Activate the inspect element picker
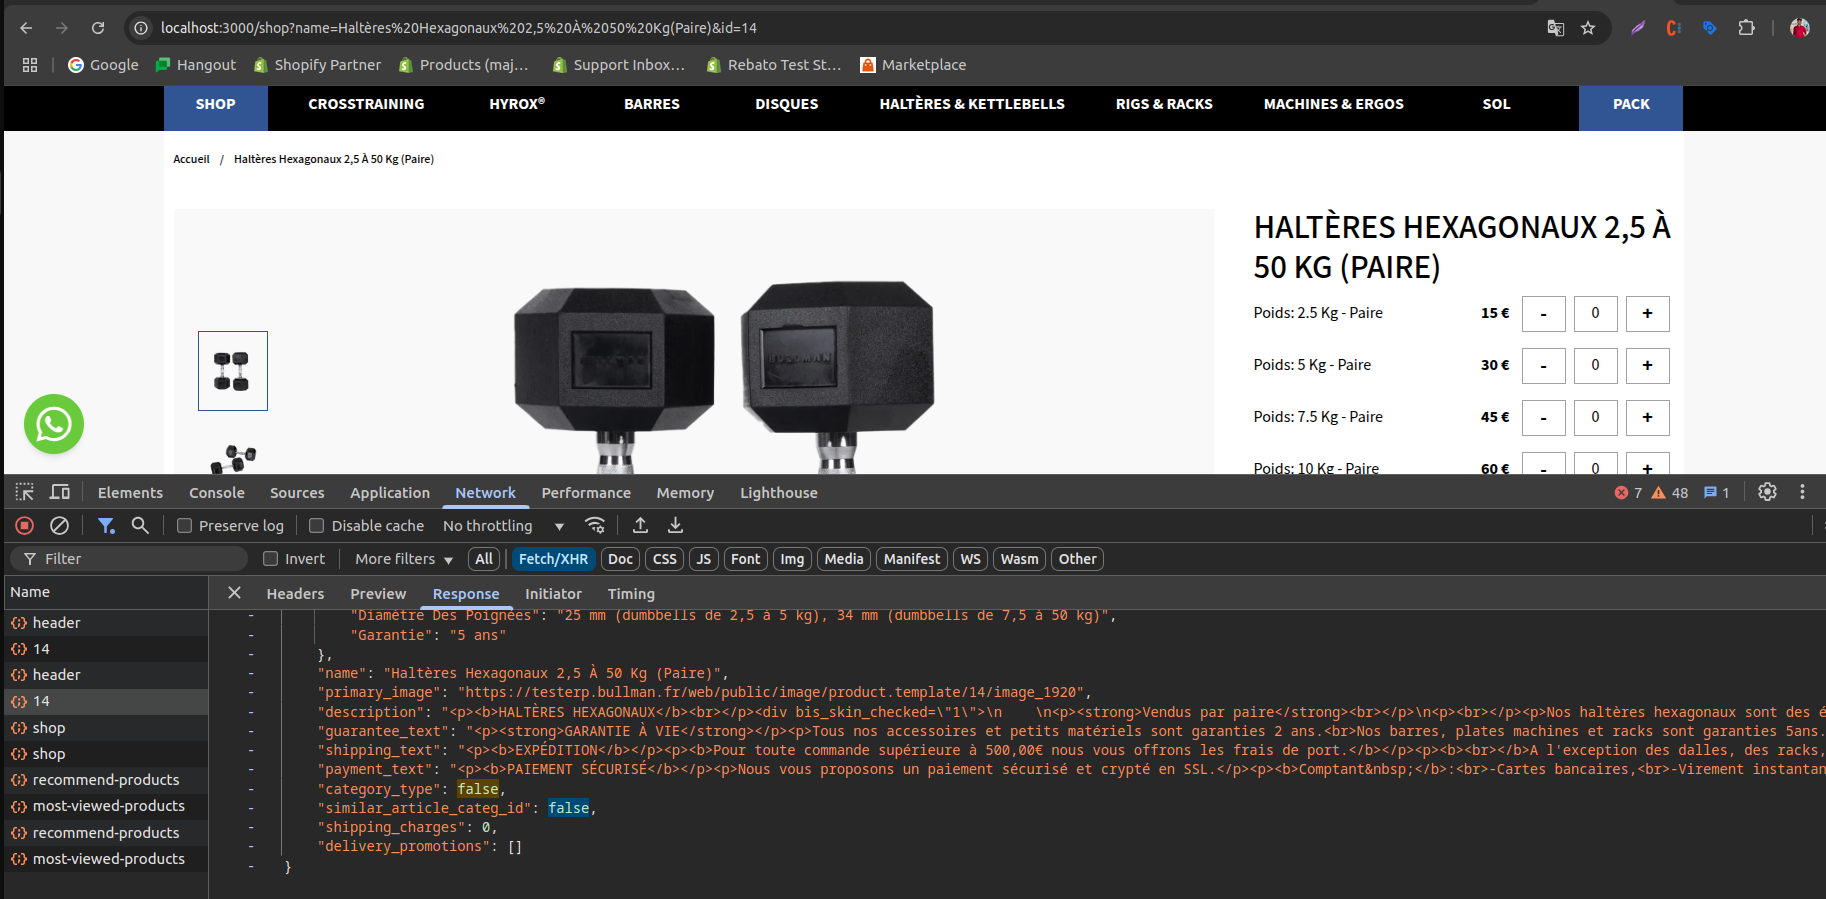Screen dimensions: 1826x899 [25, 492]
